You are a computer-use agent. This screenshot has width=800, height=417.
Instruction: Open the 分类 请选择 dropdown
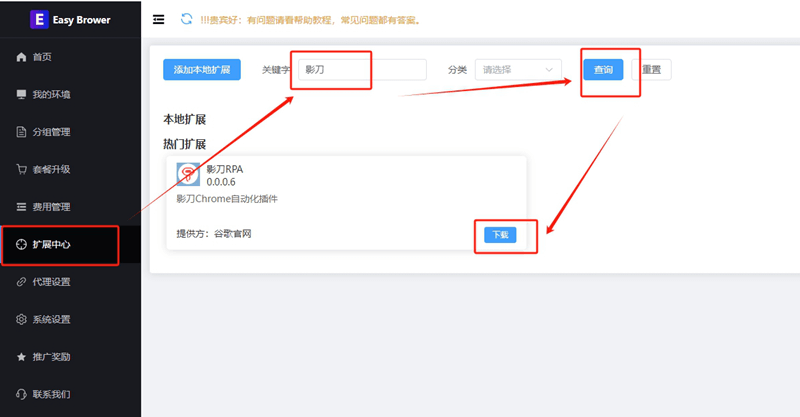tap(518, 70)
